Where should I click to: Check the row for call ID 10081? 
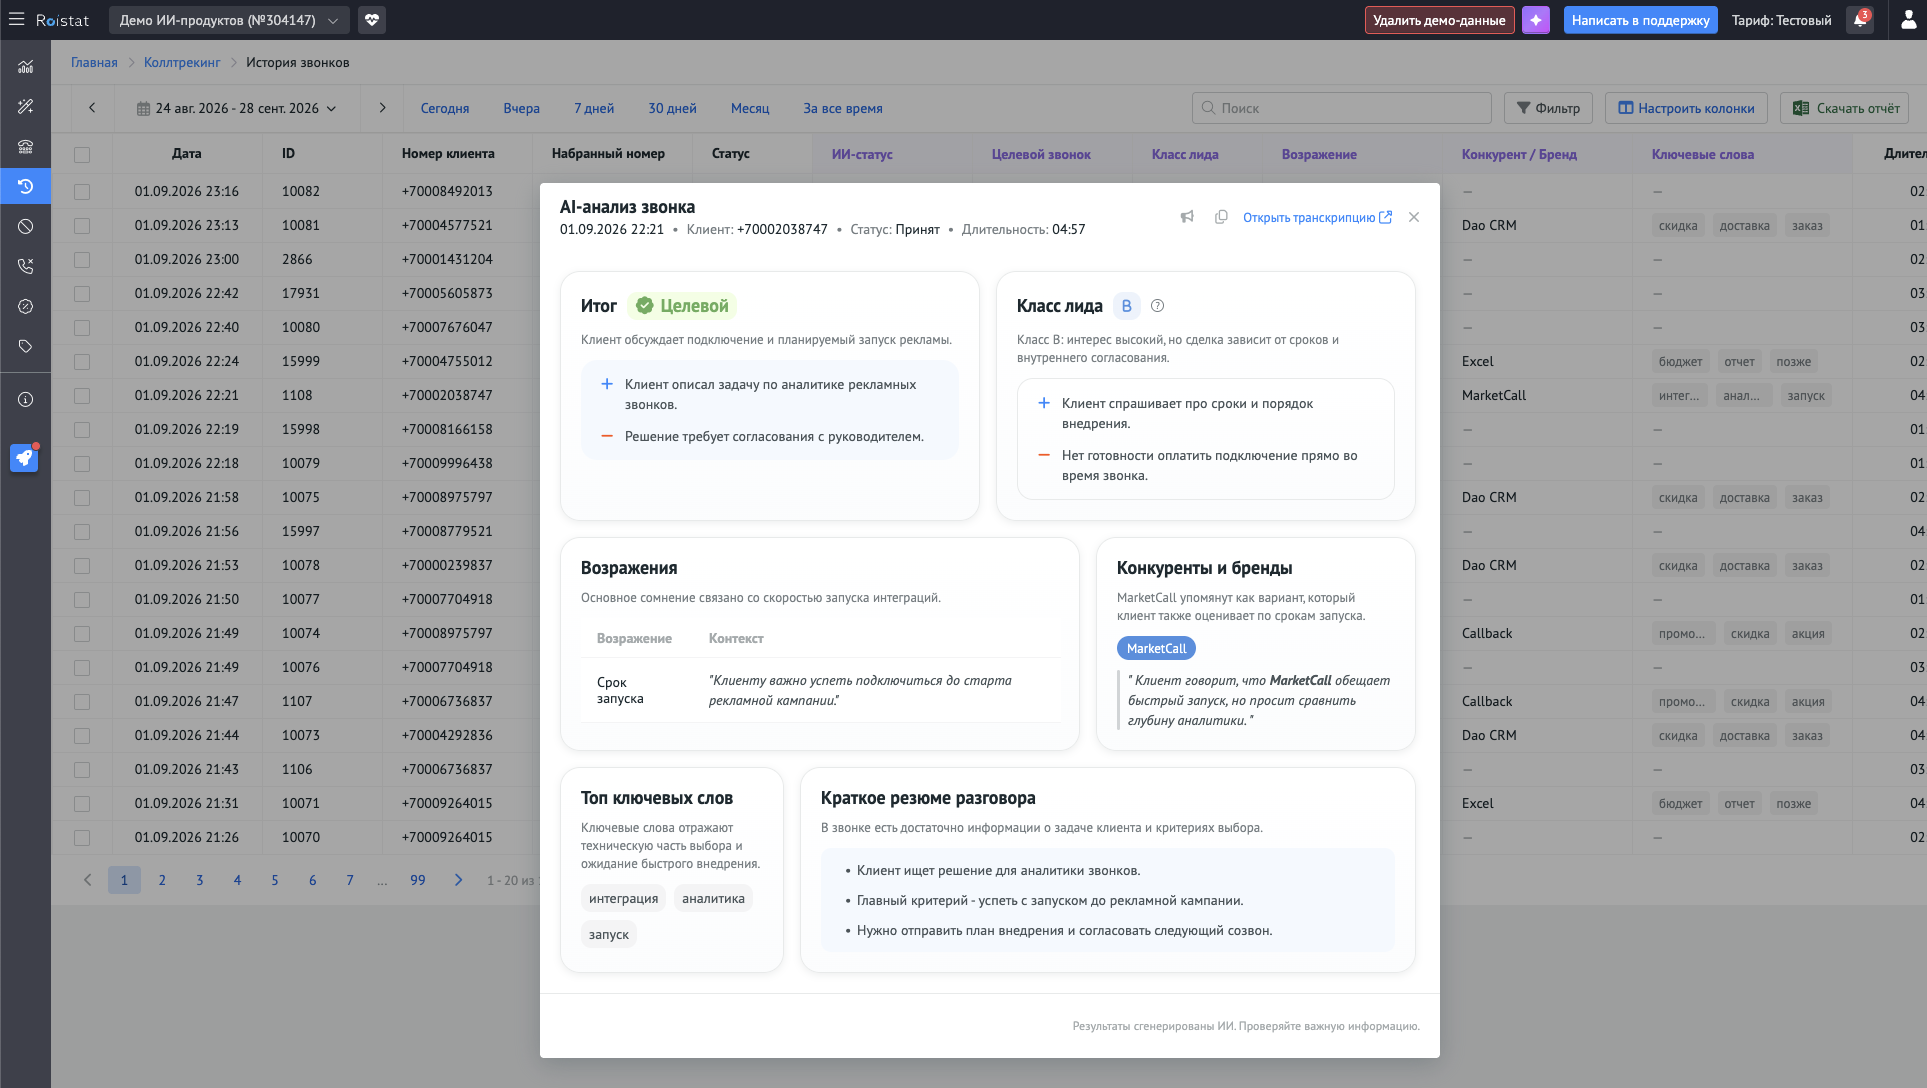coord(82,226)
